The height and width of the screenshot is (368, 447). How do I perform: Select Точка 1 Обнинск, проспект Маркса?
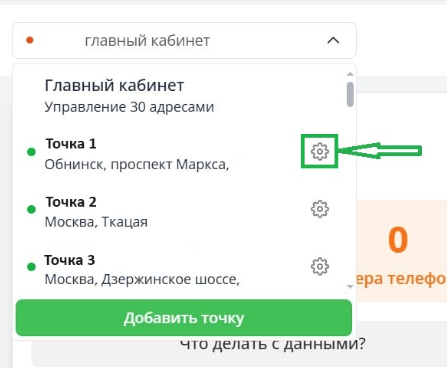point(180,154)
